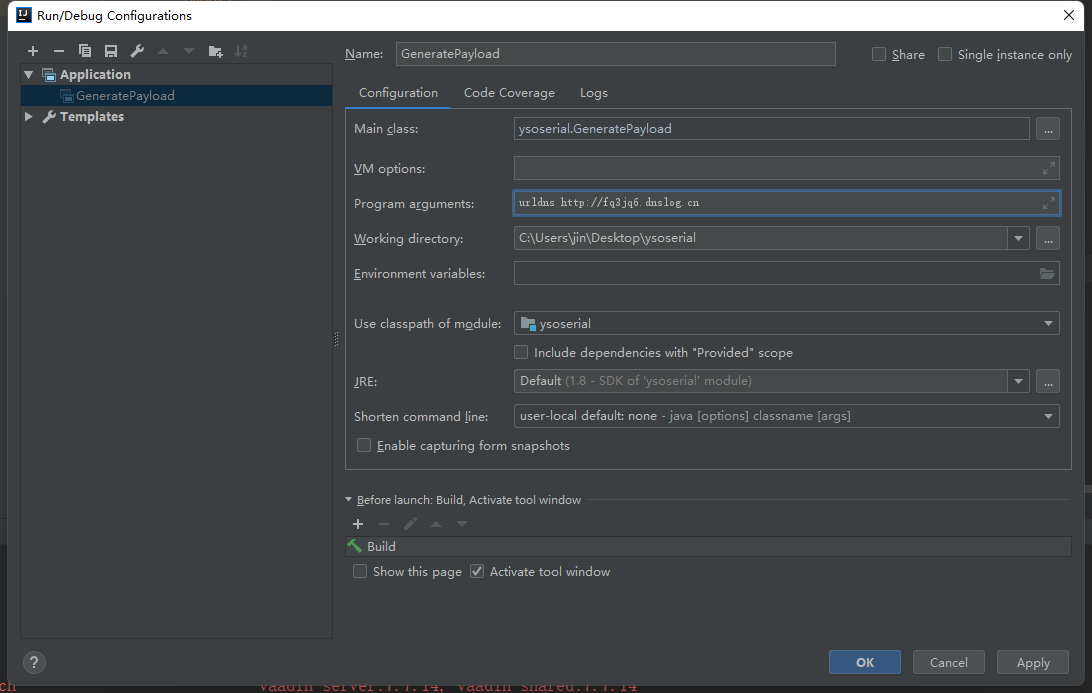
Task: Toggle the Share checkbox
Action: point(879,54)
